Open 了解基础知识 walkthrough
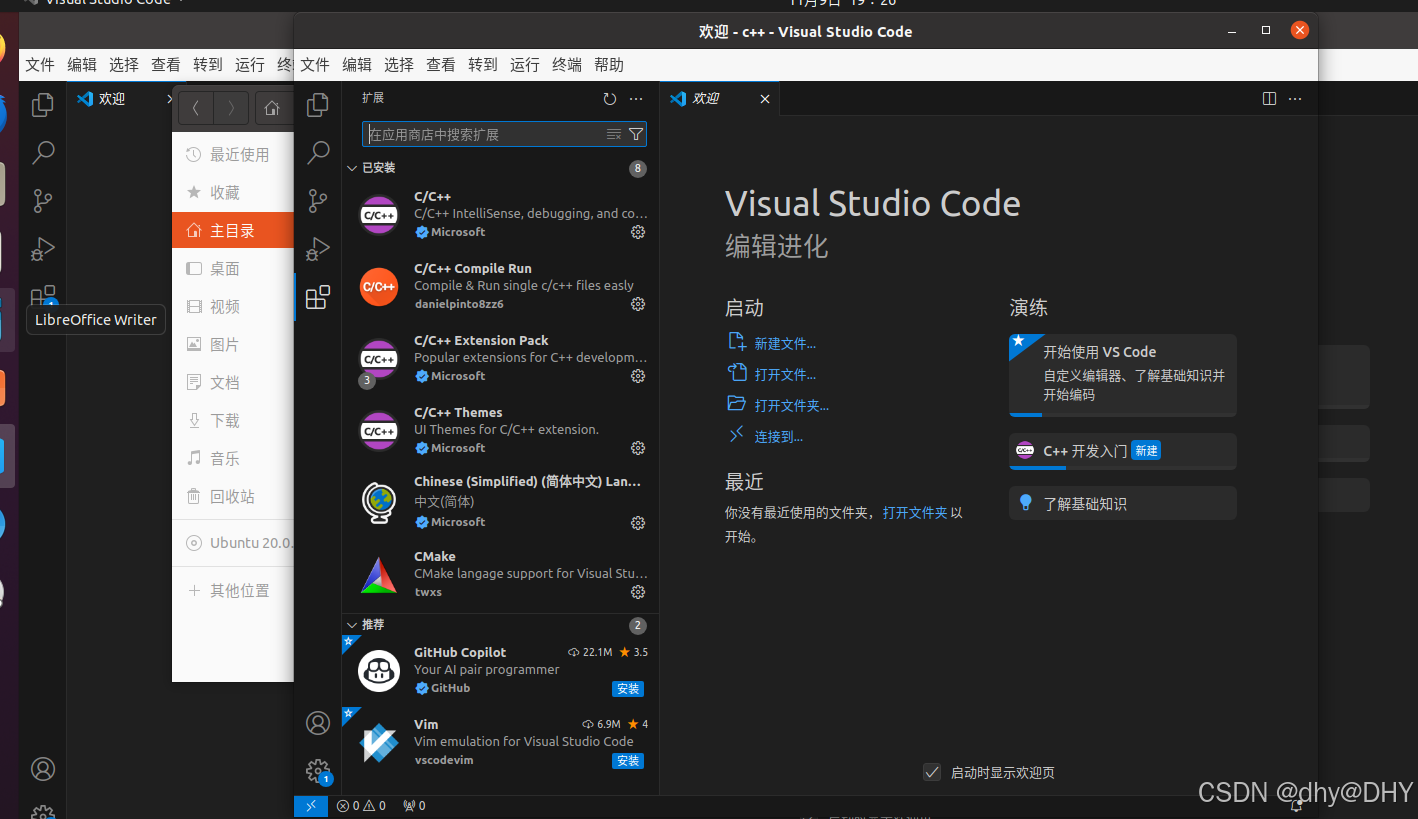The width and height of the screenshot is (1418, 819). [1123, 503]
